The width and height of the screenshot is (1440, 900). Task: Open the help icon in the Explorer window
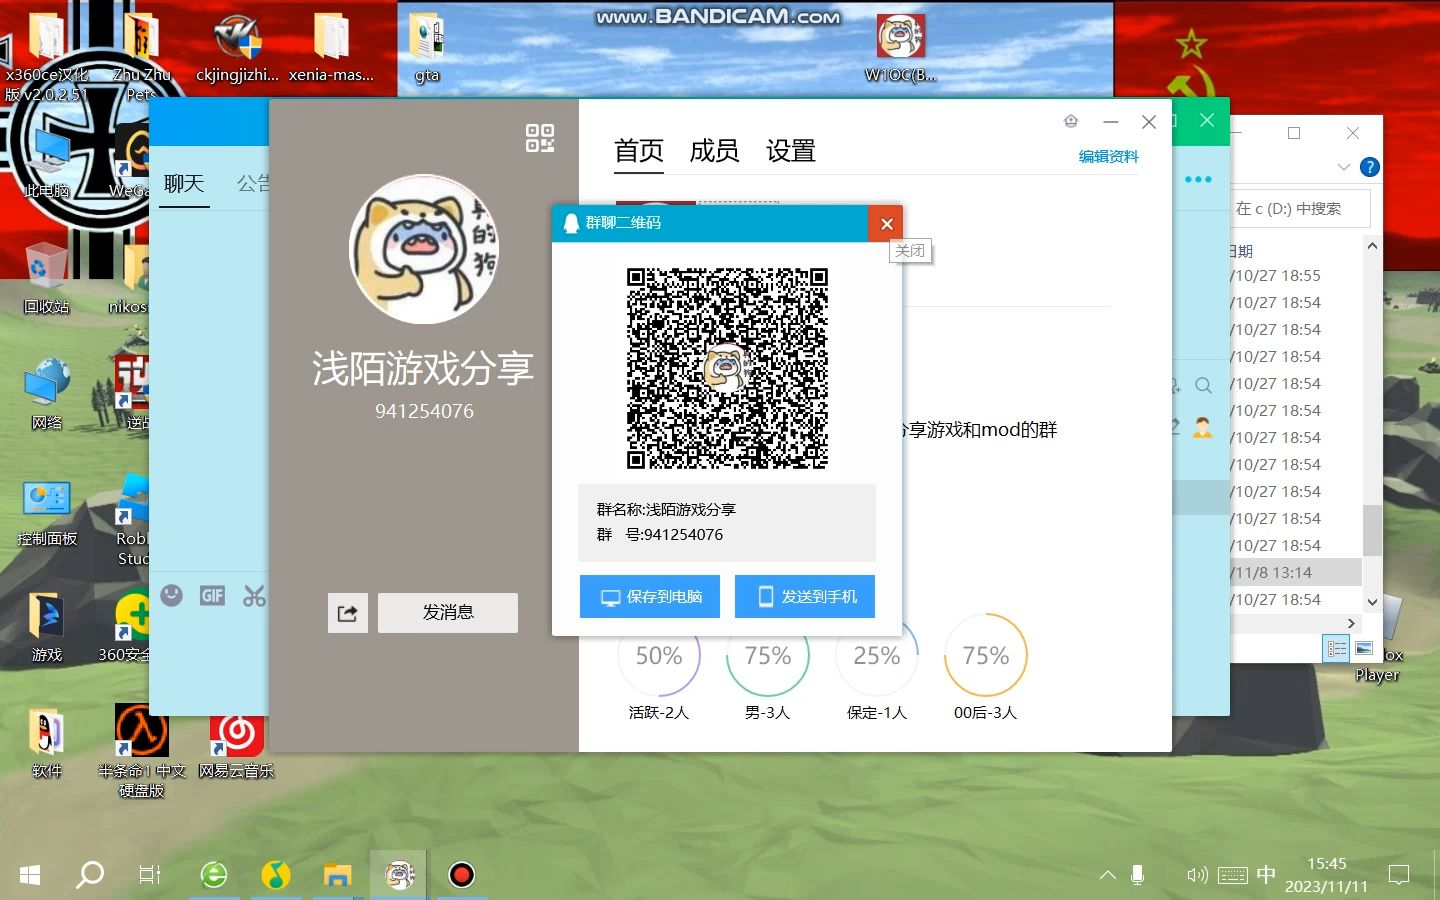1370,167
